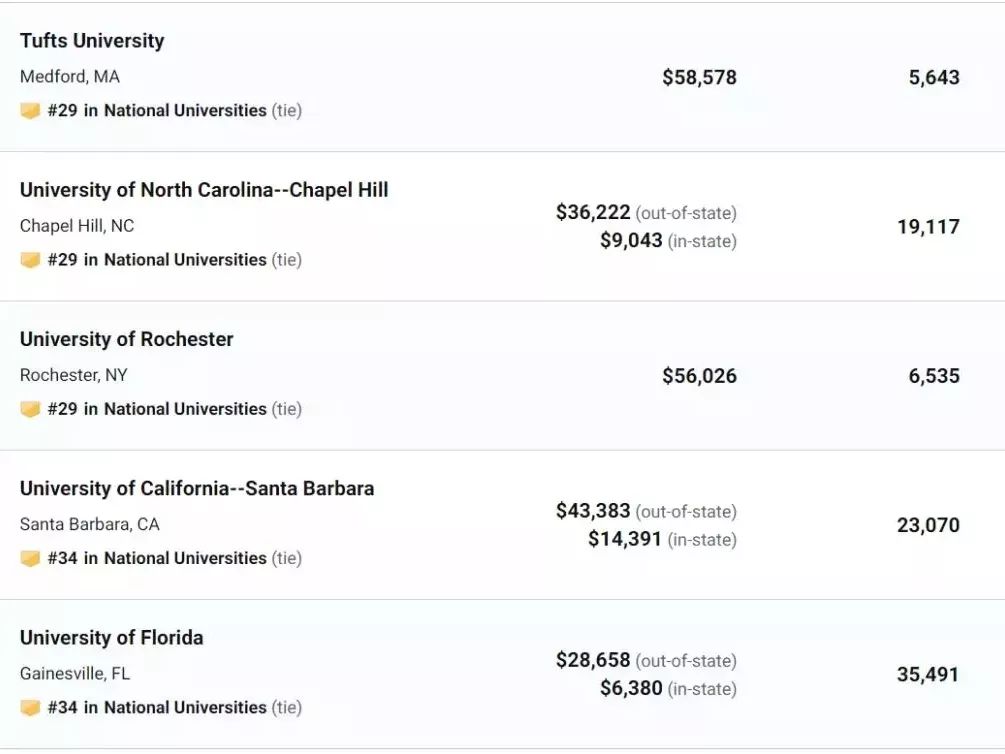1005x754 pixels.
Task: Select UNC #29 in National Universities ranking
Action: click(174, 260)
